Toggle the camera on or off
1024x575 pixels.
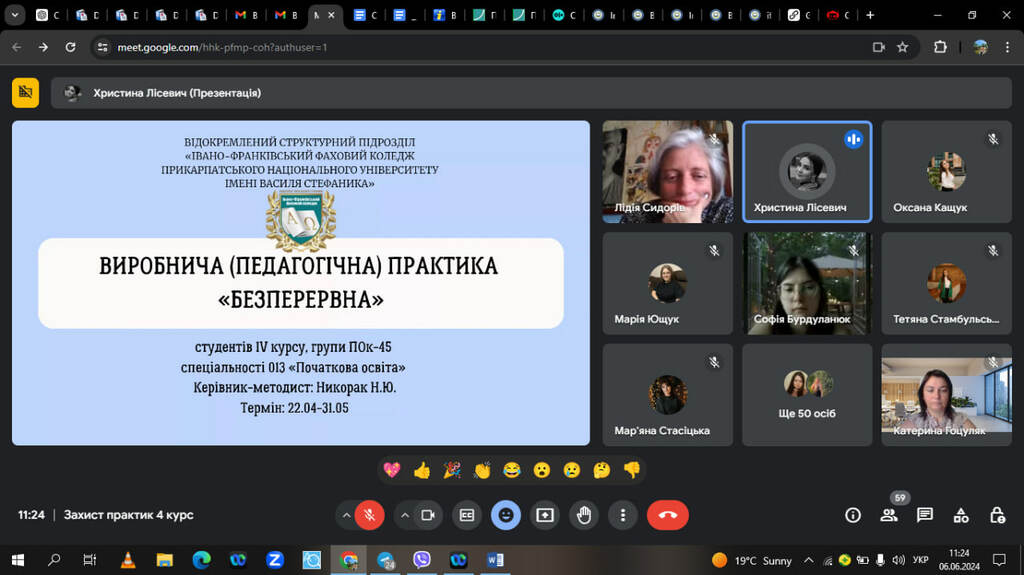pyautogui.click(x=427, y=515)
